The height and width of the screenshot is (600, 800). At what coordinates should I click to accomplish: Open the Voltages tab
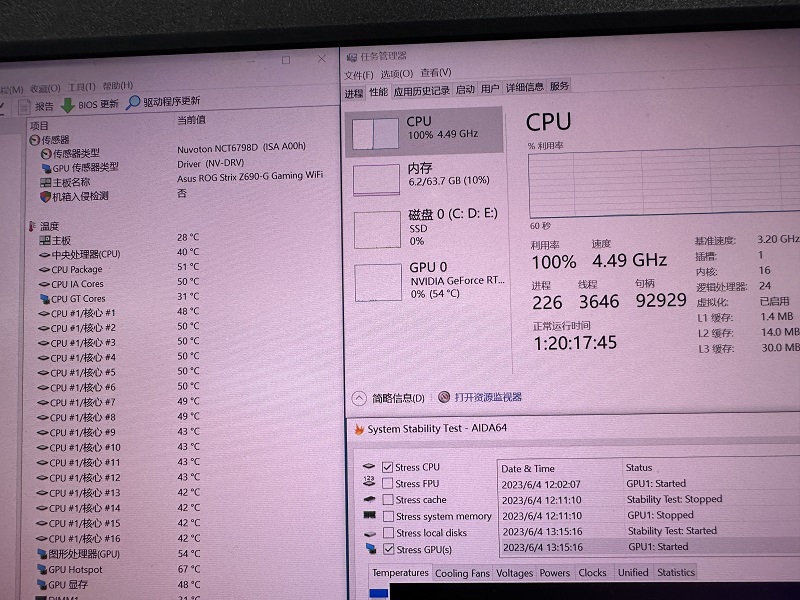[514, 573]
